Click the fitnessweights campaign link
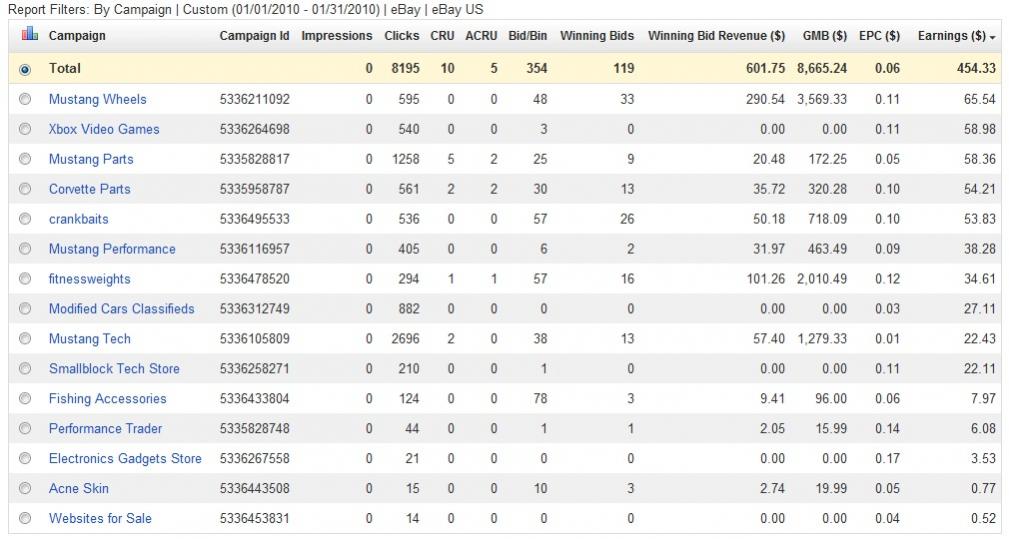The width and height of the screenshot is (1009, 539). click(x=90, y=279)
